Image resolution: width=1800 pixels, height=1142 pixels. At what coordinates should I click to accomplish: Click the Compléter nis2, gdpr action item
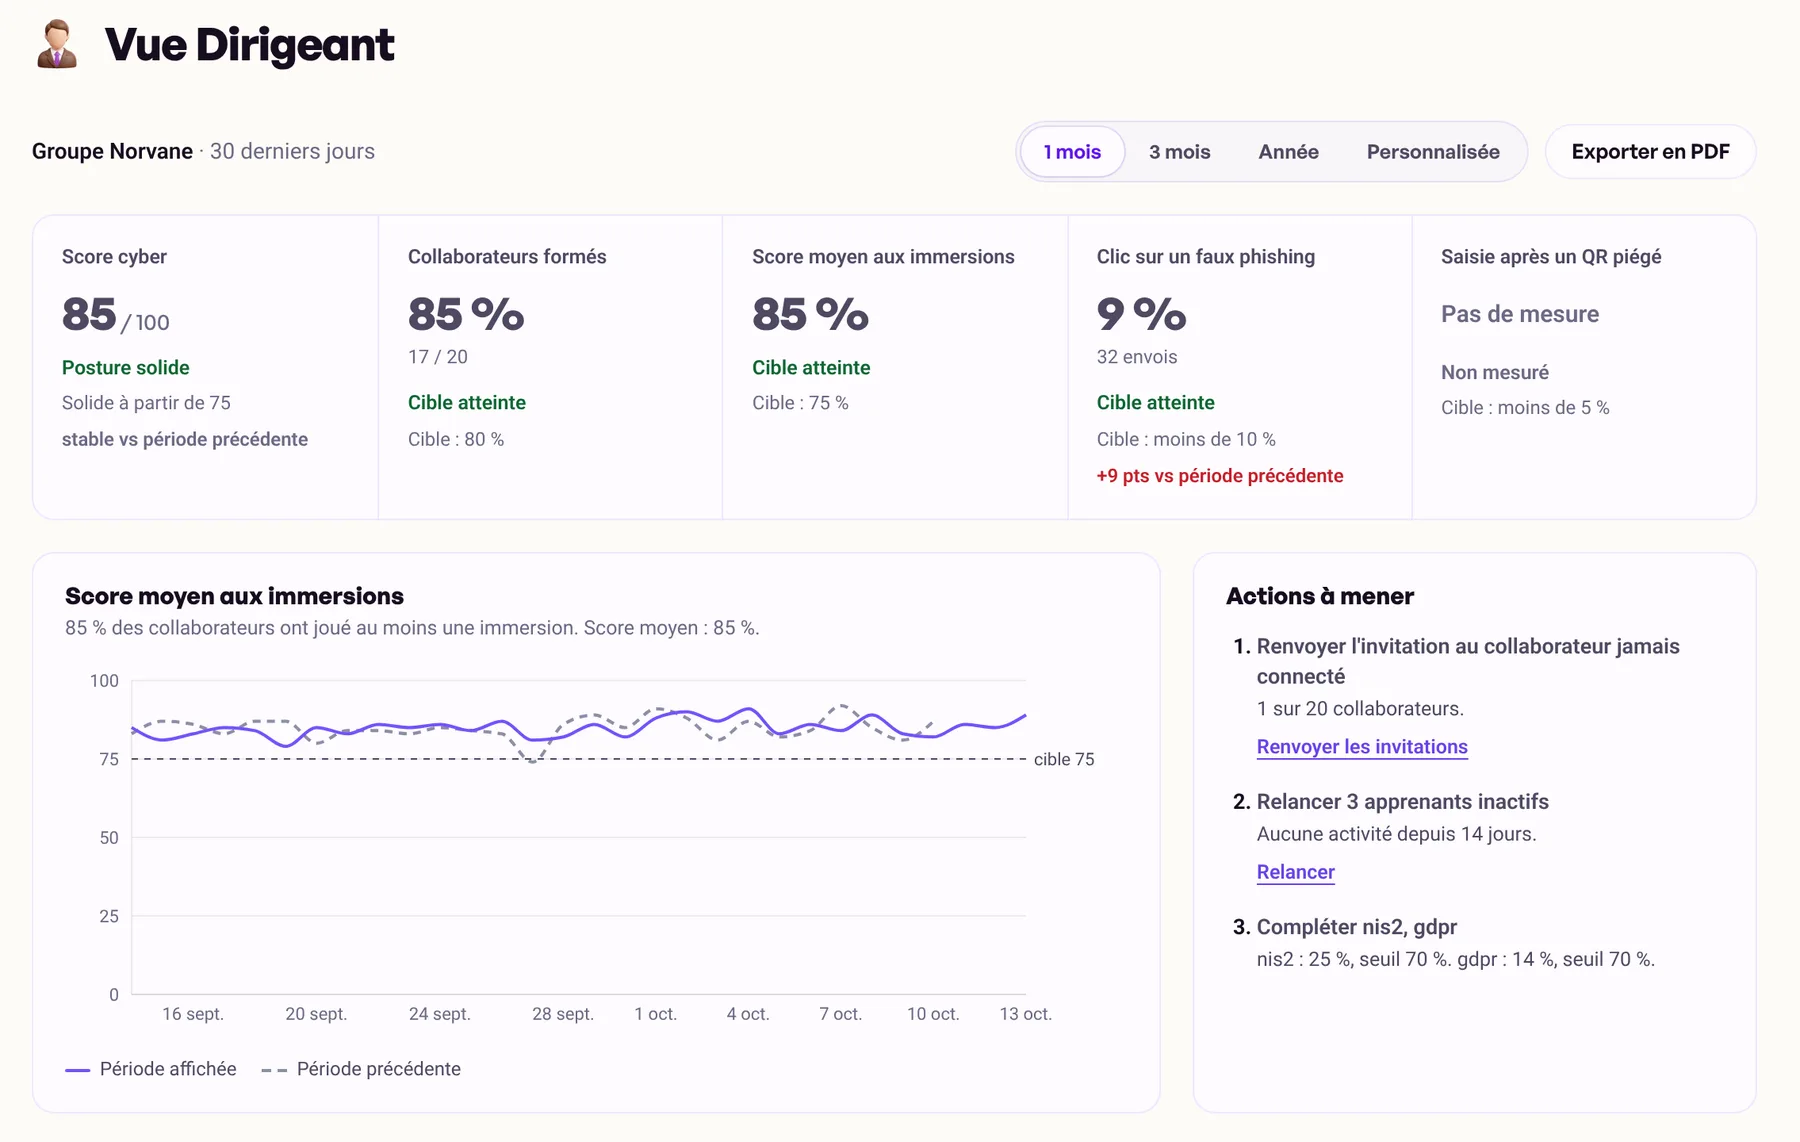coord(1356,927)
